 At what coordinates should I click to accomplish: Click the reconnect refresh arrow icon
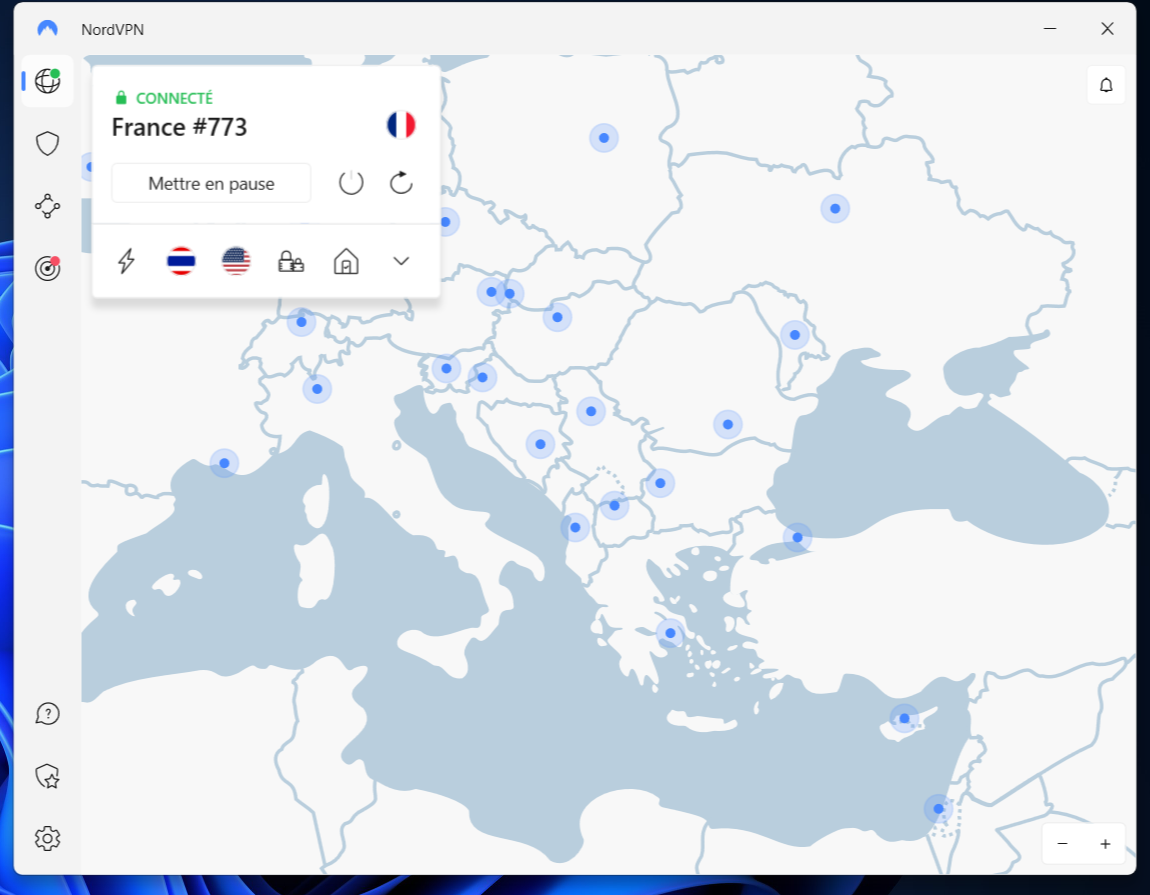coord(401,183)
